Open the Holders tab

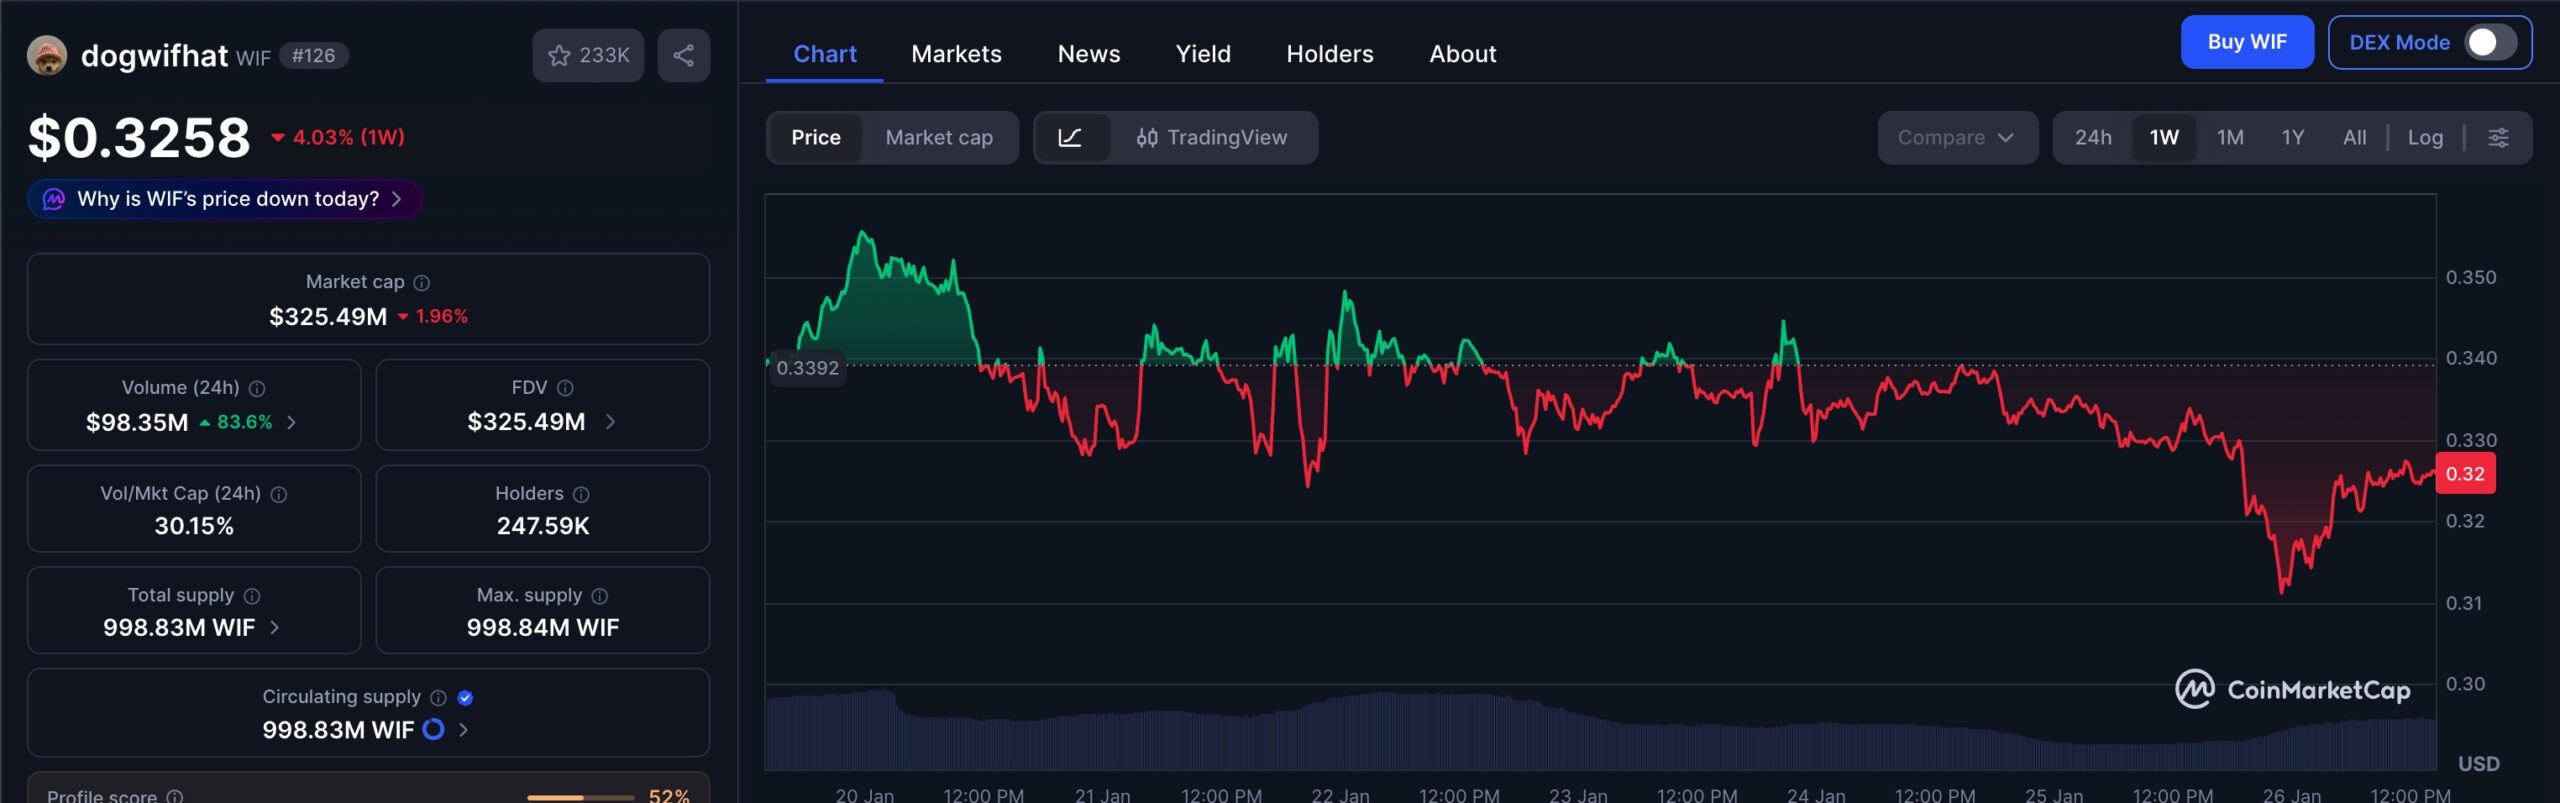point(1330,54)
